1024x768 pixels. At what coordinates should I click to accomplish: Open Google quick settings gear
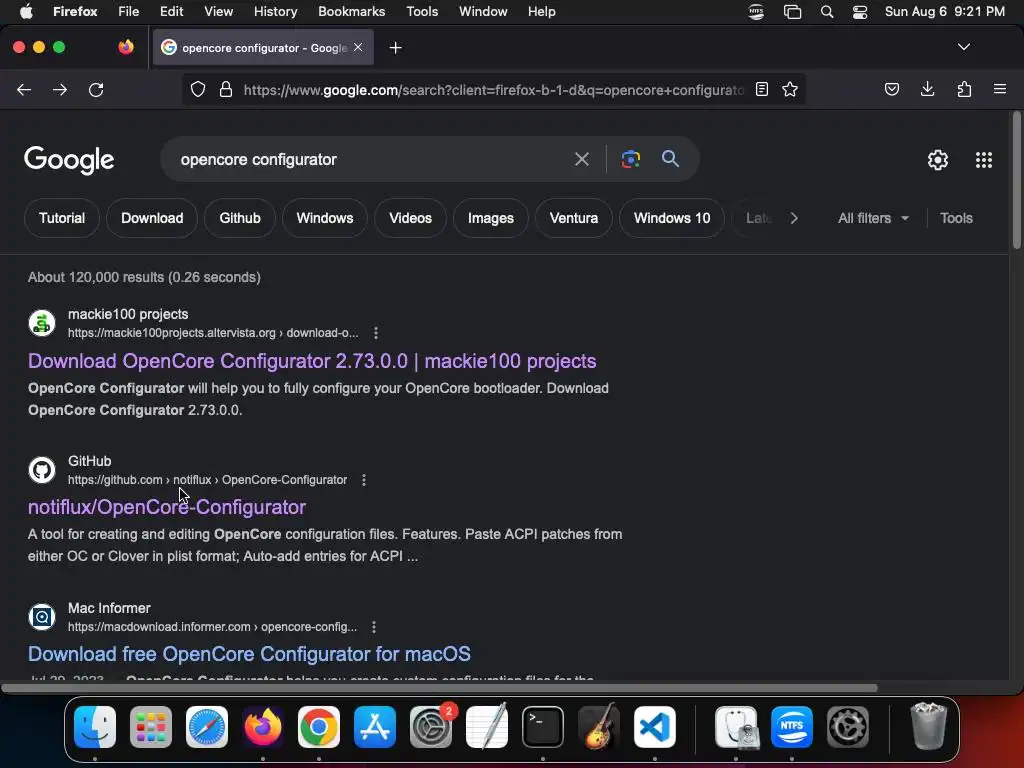(938, 160)
